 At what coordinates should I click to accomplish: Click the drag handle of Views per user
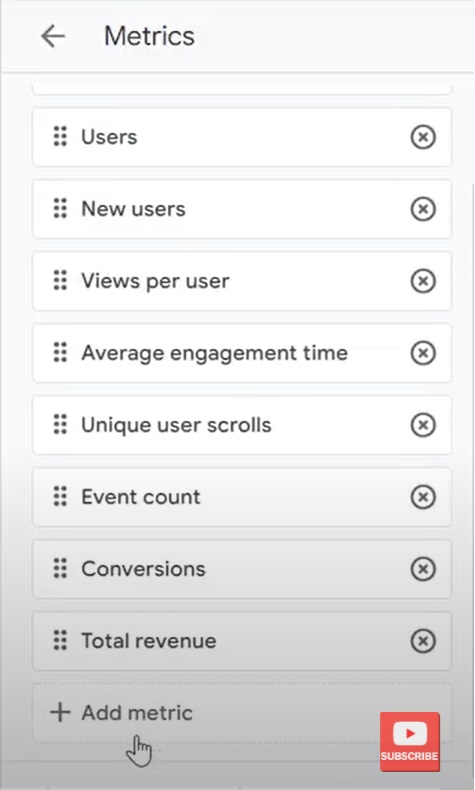(60, 281)
